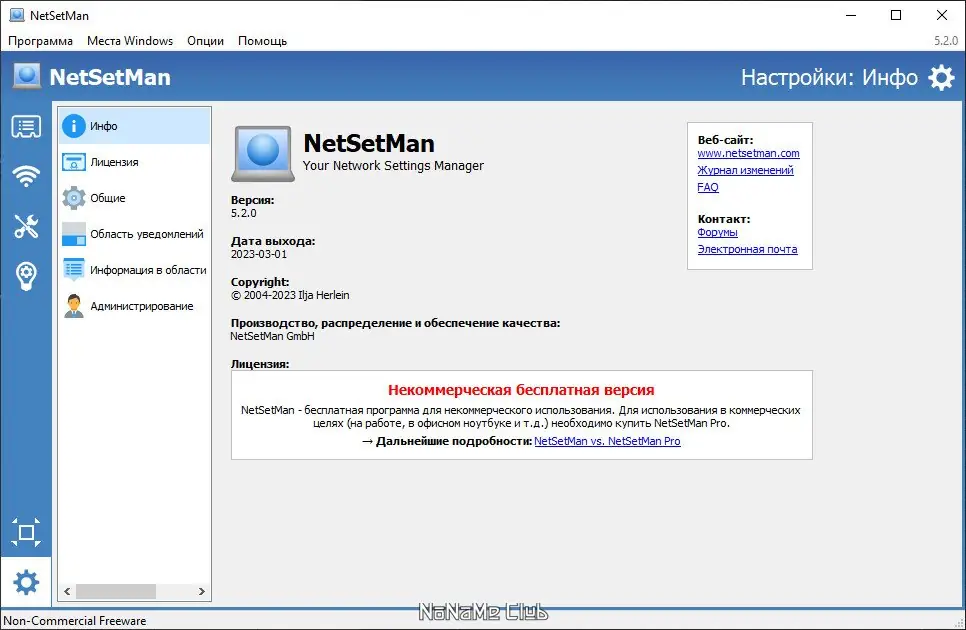Click the copyright text 2004-2023 Ilja Herlein
This screenshot has height=630, width=966.
tap(290, 295)
